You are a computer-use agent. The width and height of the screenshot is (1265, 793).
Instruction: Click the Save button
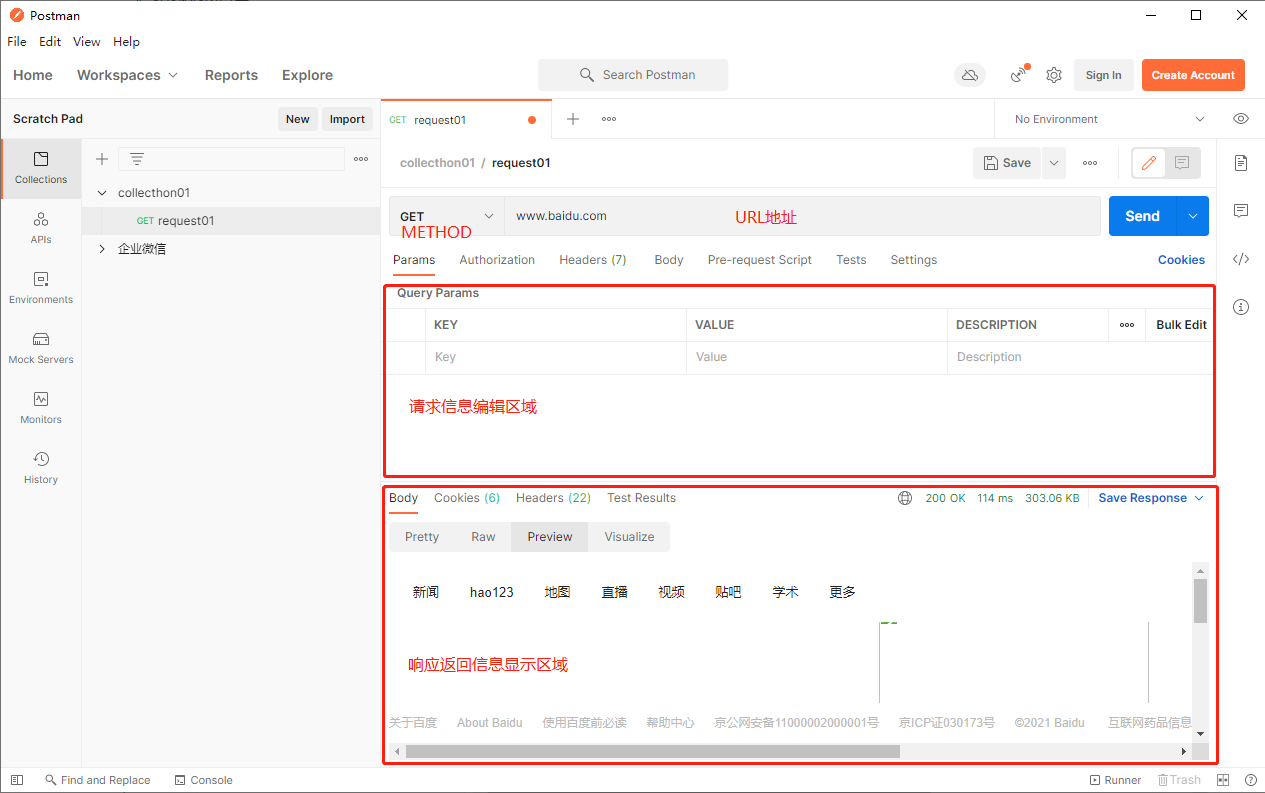pos(1007,163)
